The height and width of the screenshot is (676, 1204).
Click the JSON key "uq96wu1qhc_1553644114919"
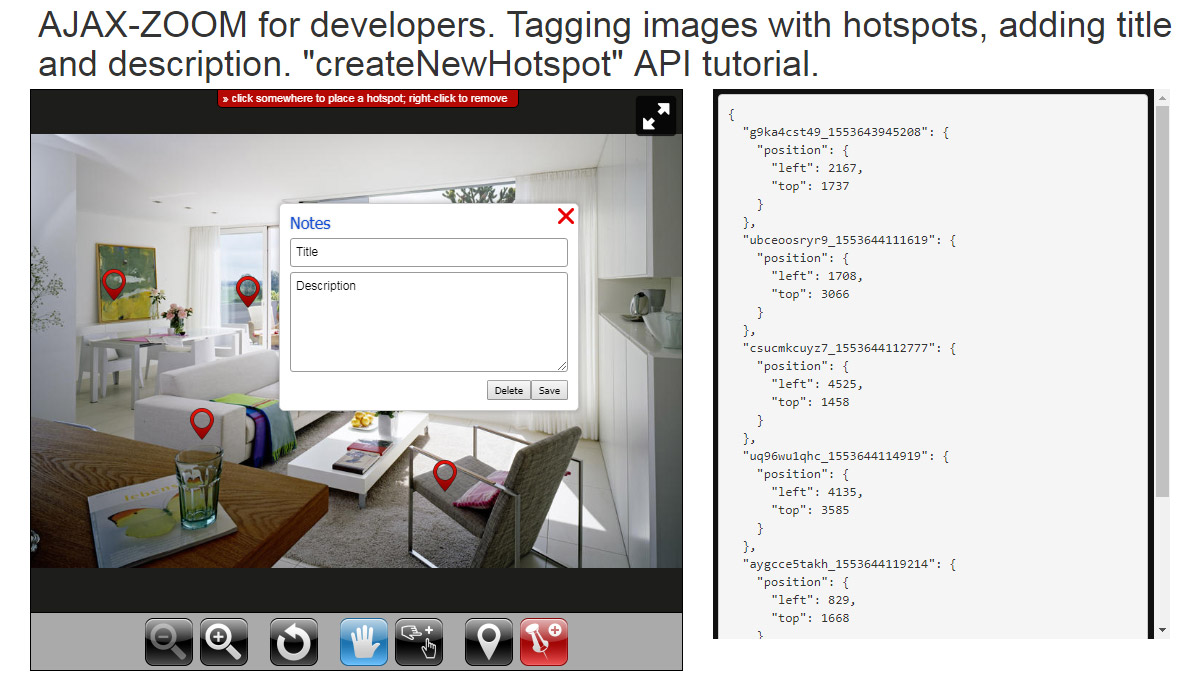click(838, 456)
